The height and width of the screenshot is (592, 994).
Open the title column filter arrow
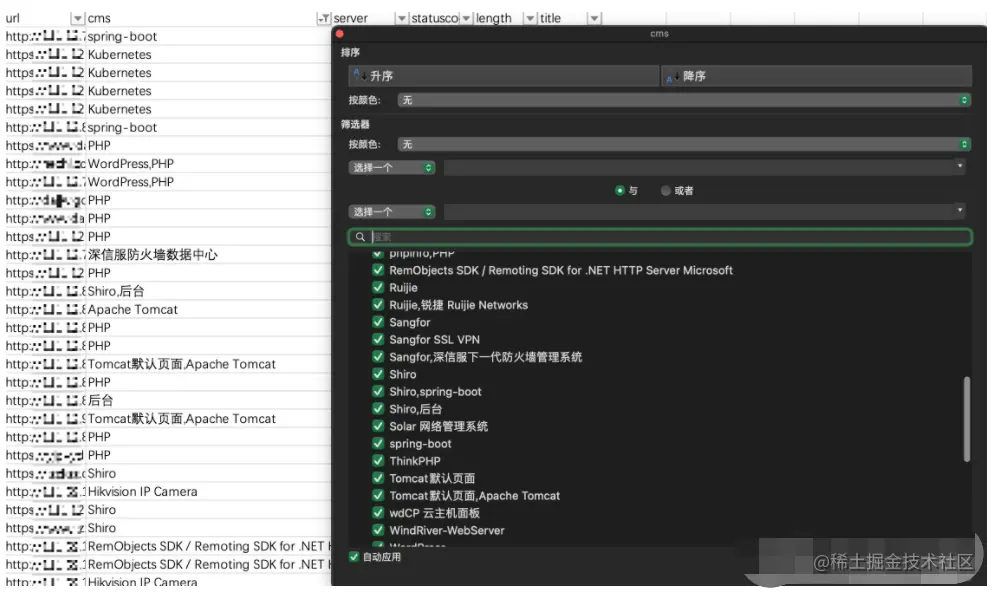point(595,18)
